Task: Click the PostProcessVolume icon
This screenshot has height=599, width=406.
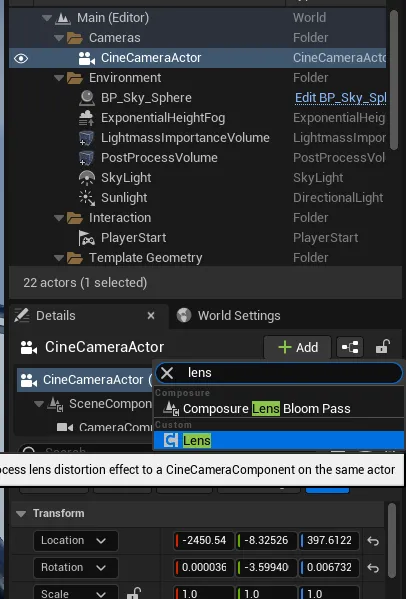Action: coord(86,158)
